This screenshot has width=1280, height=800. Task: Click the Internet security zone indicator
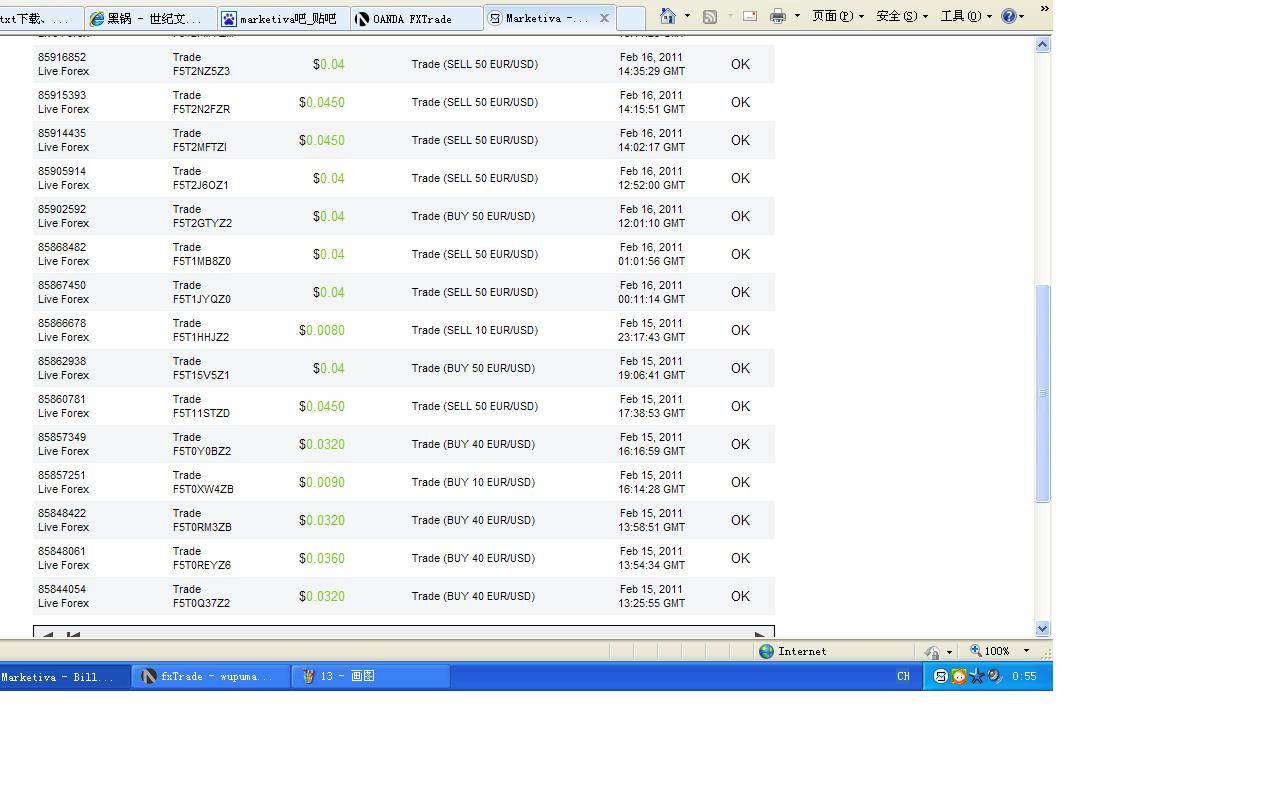[x=792, y=651]
